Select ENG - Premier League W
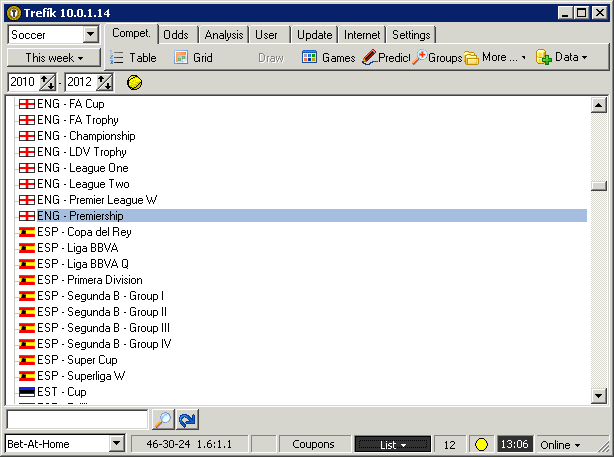The height and width of the screenshot is (457, 614). click(97, 200)
